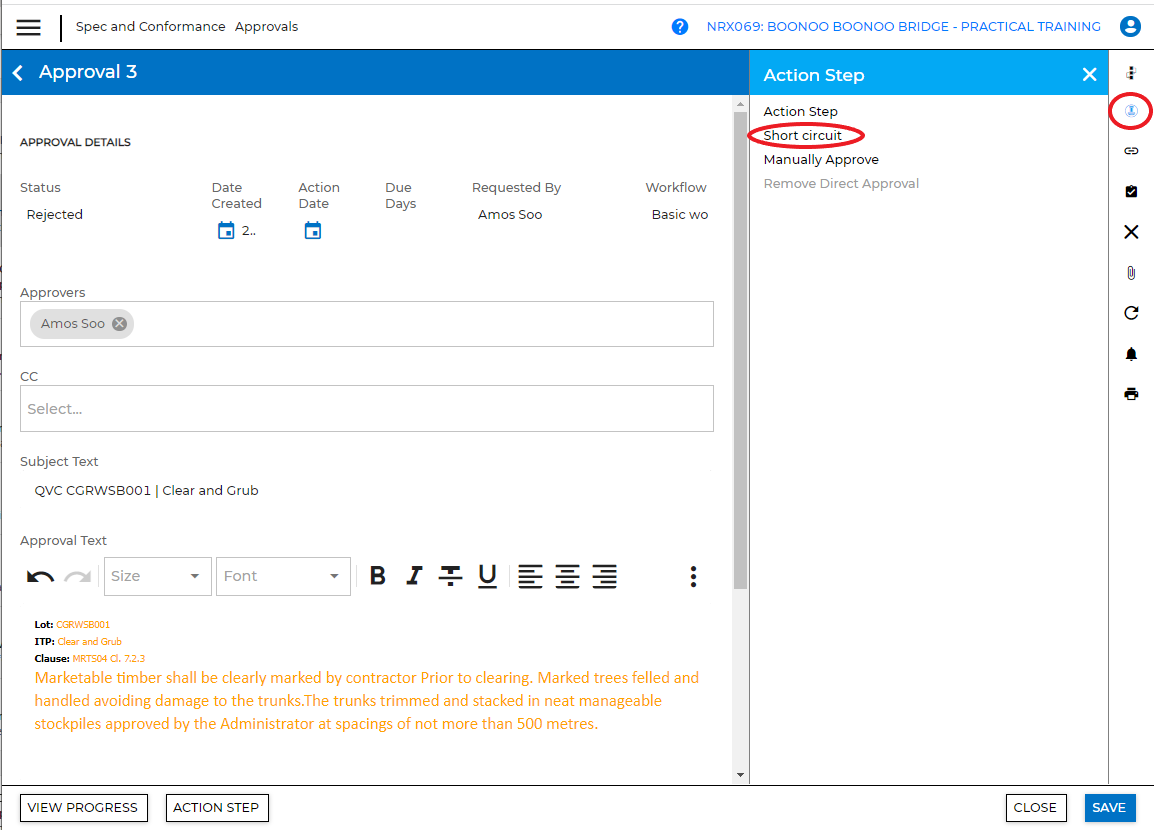
Task: Open the Size dropdown
Action: point(157,576)
